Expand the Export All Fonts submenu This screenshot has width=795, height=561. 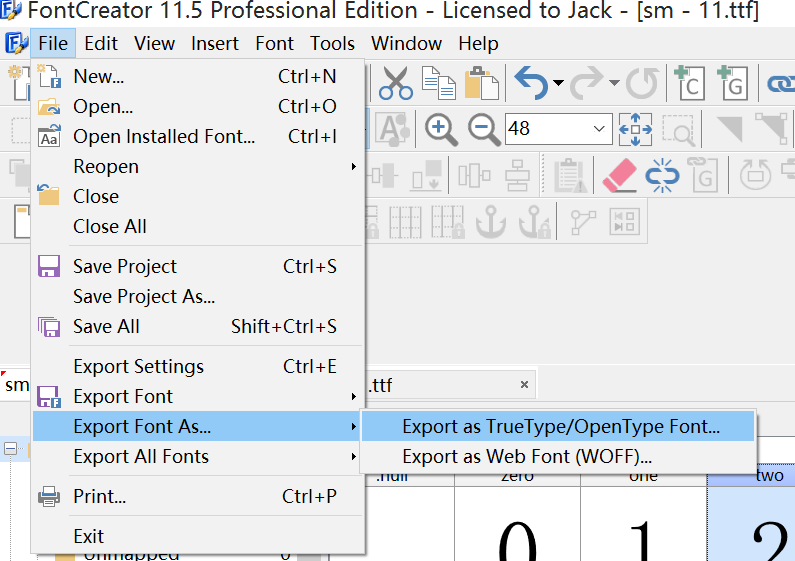pos(198,456)
